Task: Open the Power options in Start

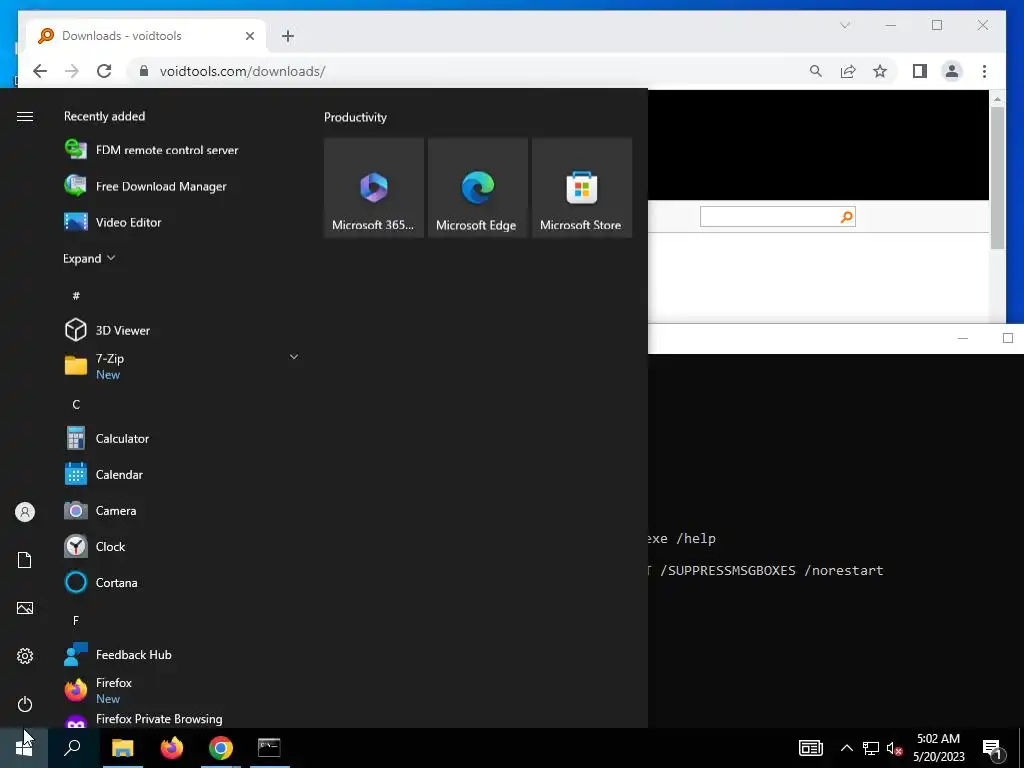Action: (x=25, y=704)
